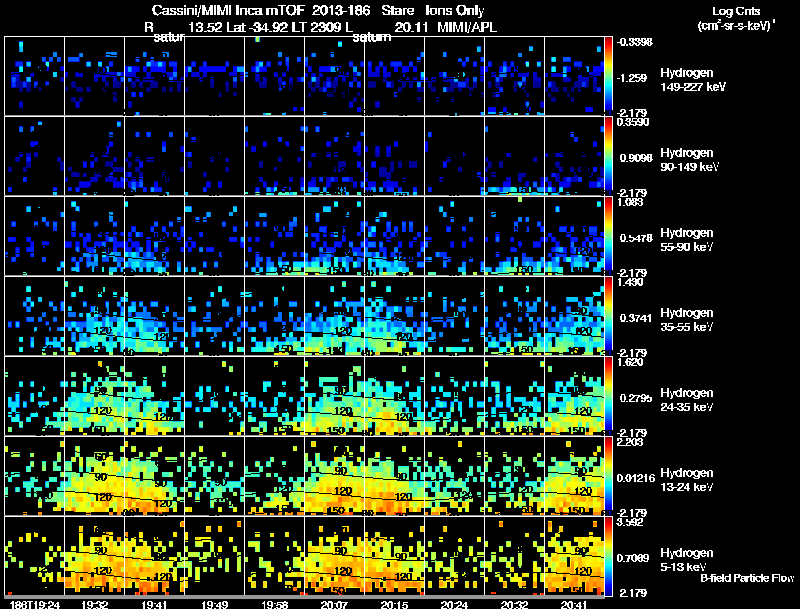Click the color bar for Hydrogen 24-35 keV
The width and height of the screenshot is (800, 609).
pos(610,396)
